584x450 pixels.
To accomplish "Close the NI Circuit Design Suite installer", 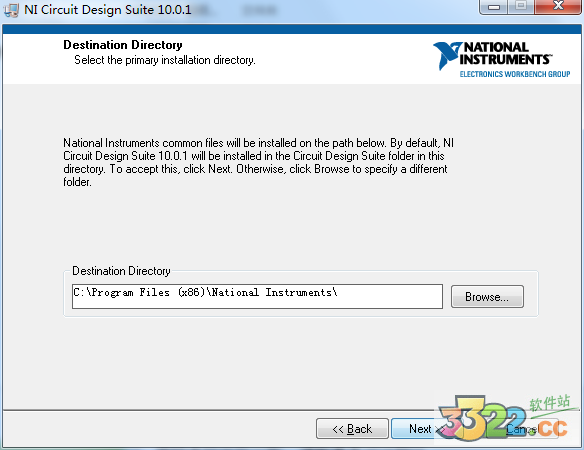I will [x=558, y=7].
